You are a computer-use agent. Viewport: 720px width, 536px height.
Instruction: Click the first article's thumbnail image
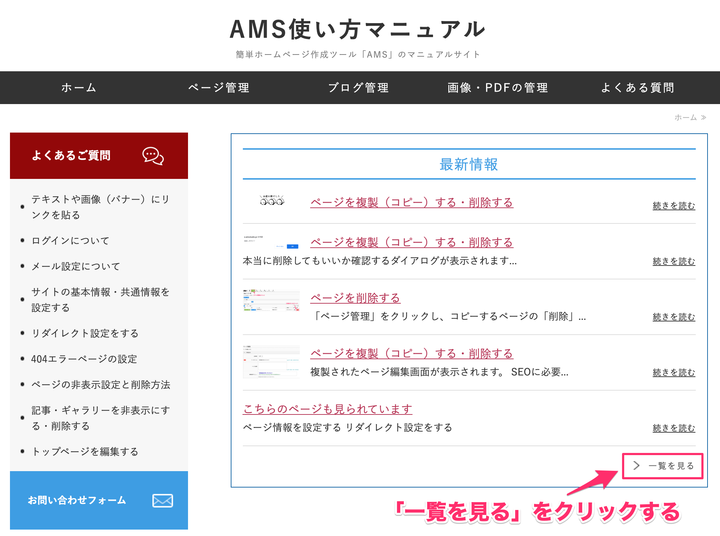271,201
